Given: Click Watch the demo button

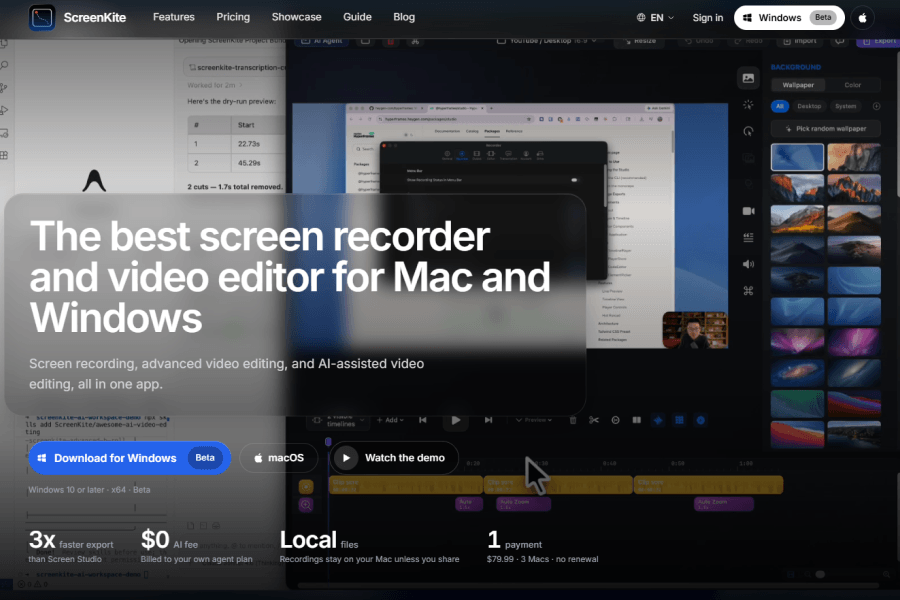Looking at the screenshot, I should tap(394, 458).
